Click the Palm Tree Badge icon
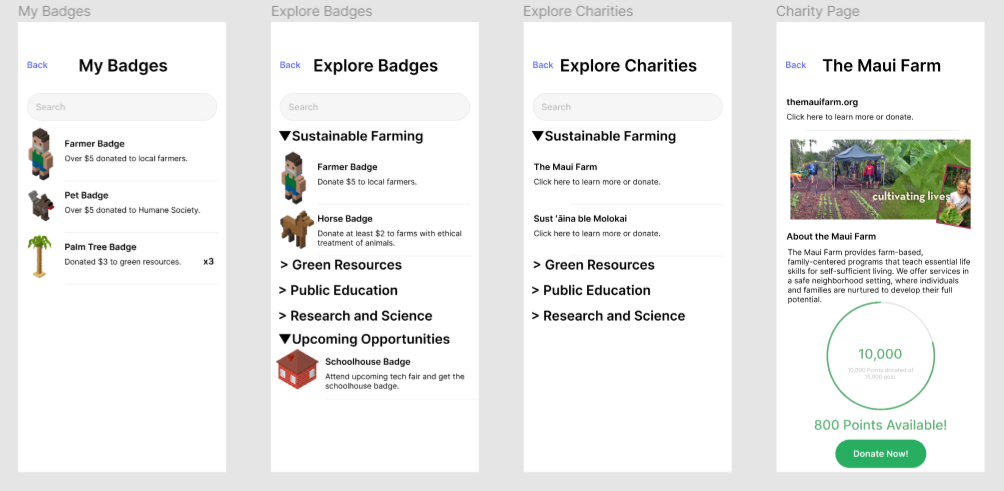1004x491 pixels. [40, 256]
